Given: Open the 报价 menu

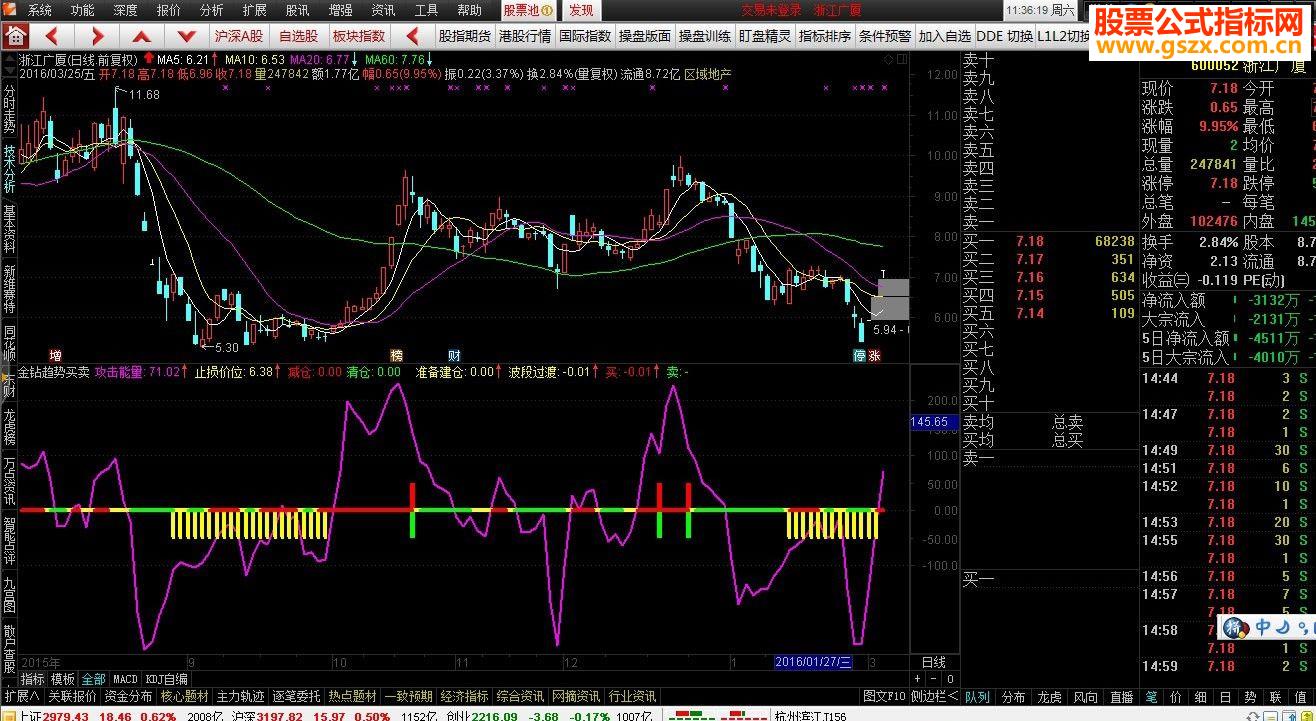Looking at the screenshot, I should tap(169, 10).
